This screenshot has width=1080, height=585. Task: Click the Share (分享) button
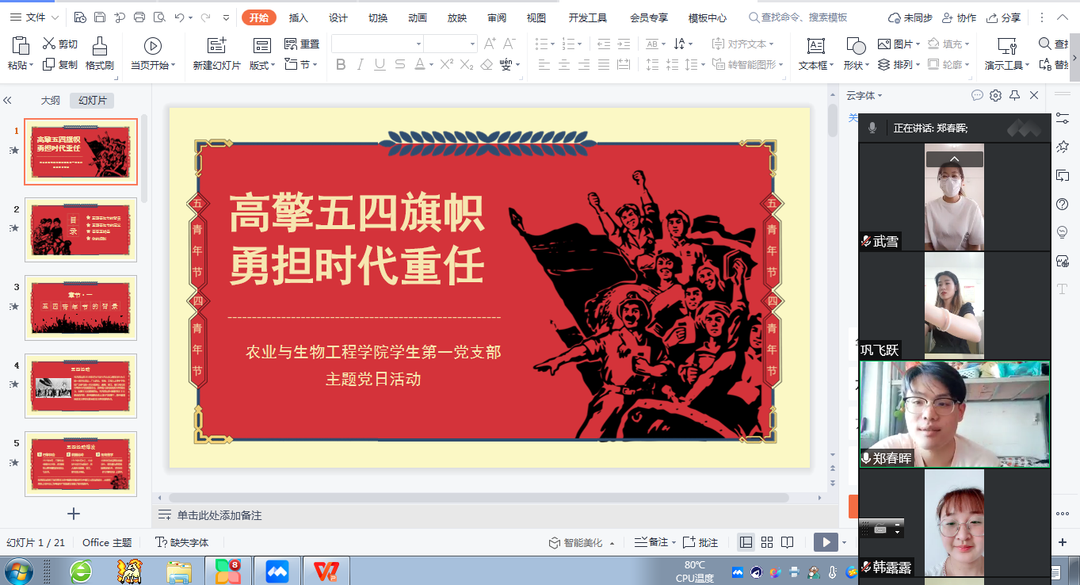click(1004, 18)
